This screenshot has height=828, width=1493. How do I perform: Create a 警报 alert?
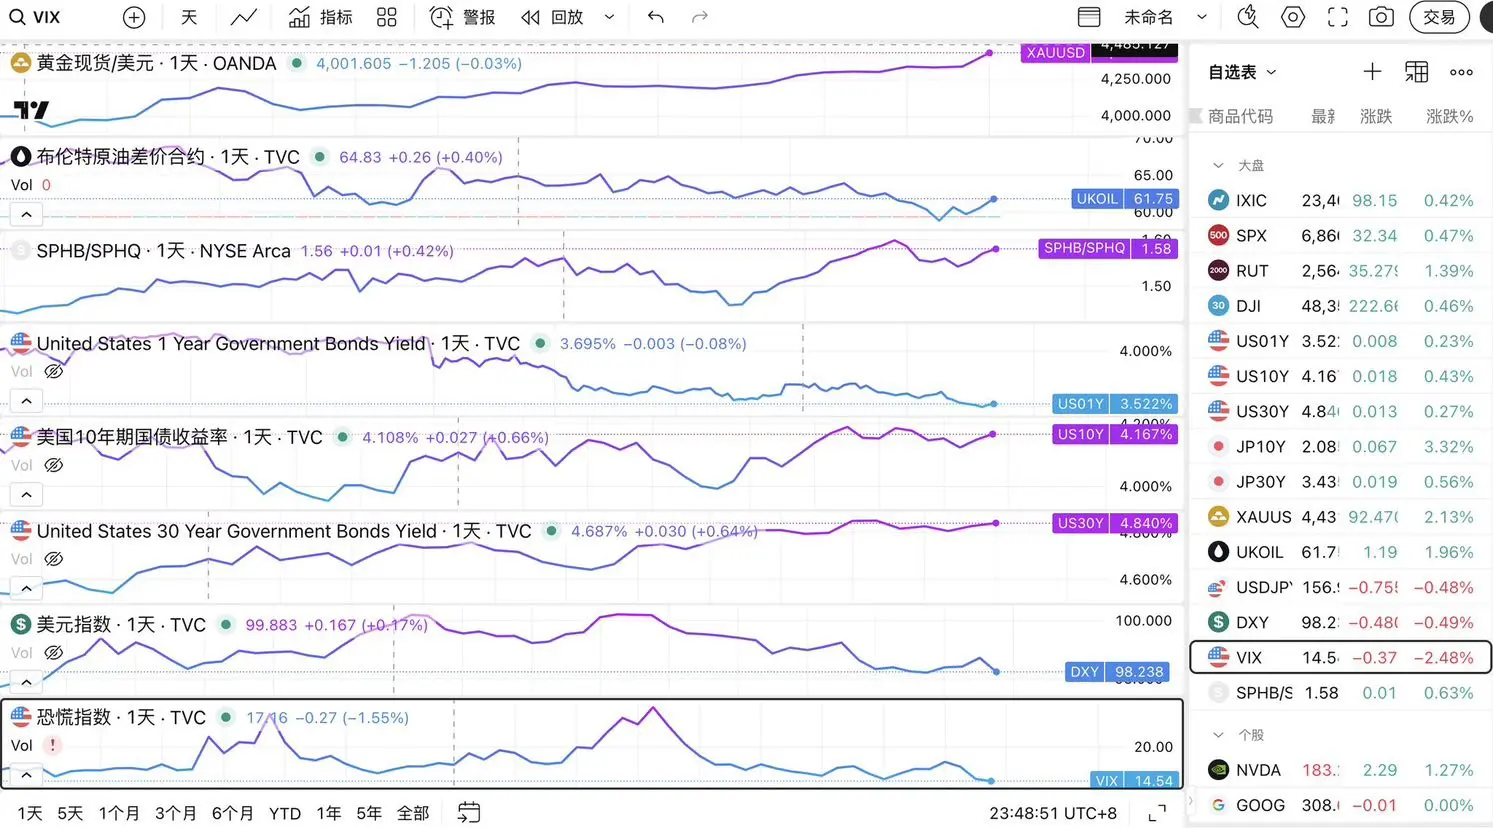[x=462, y=17]
